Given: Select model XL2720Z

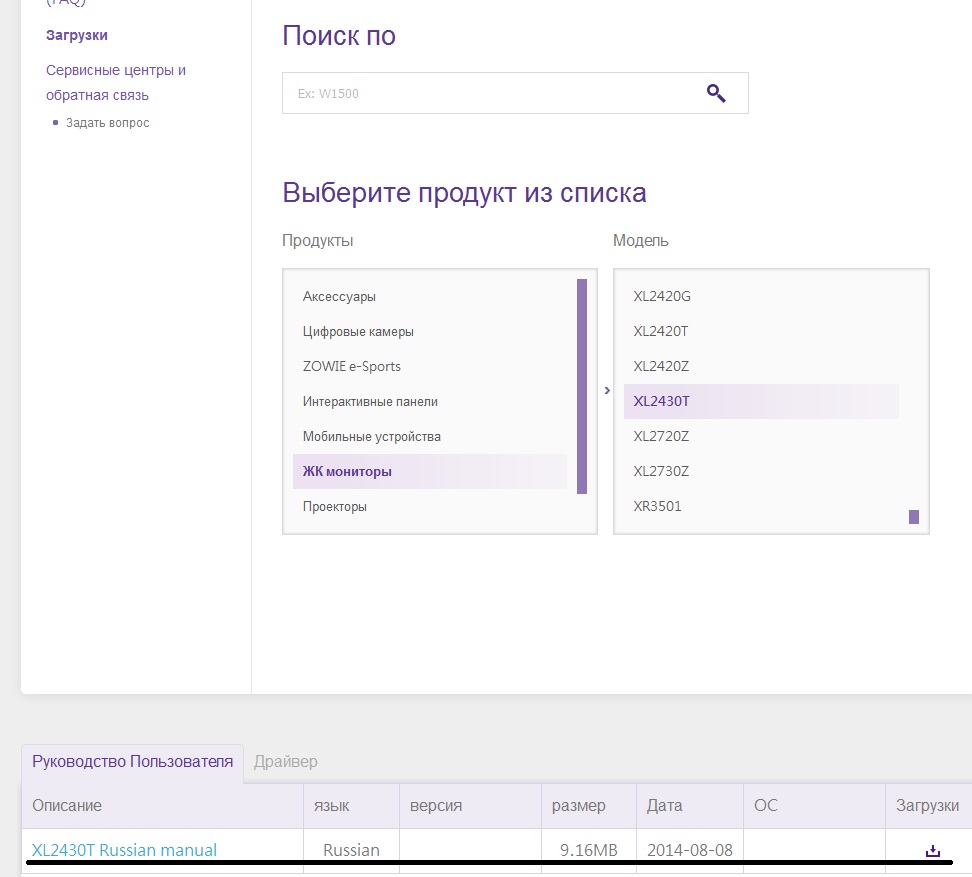Looking at the screenshot, I should click(761, 436).
